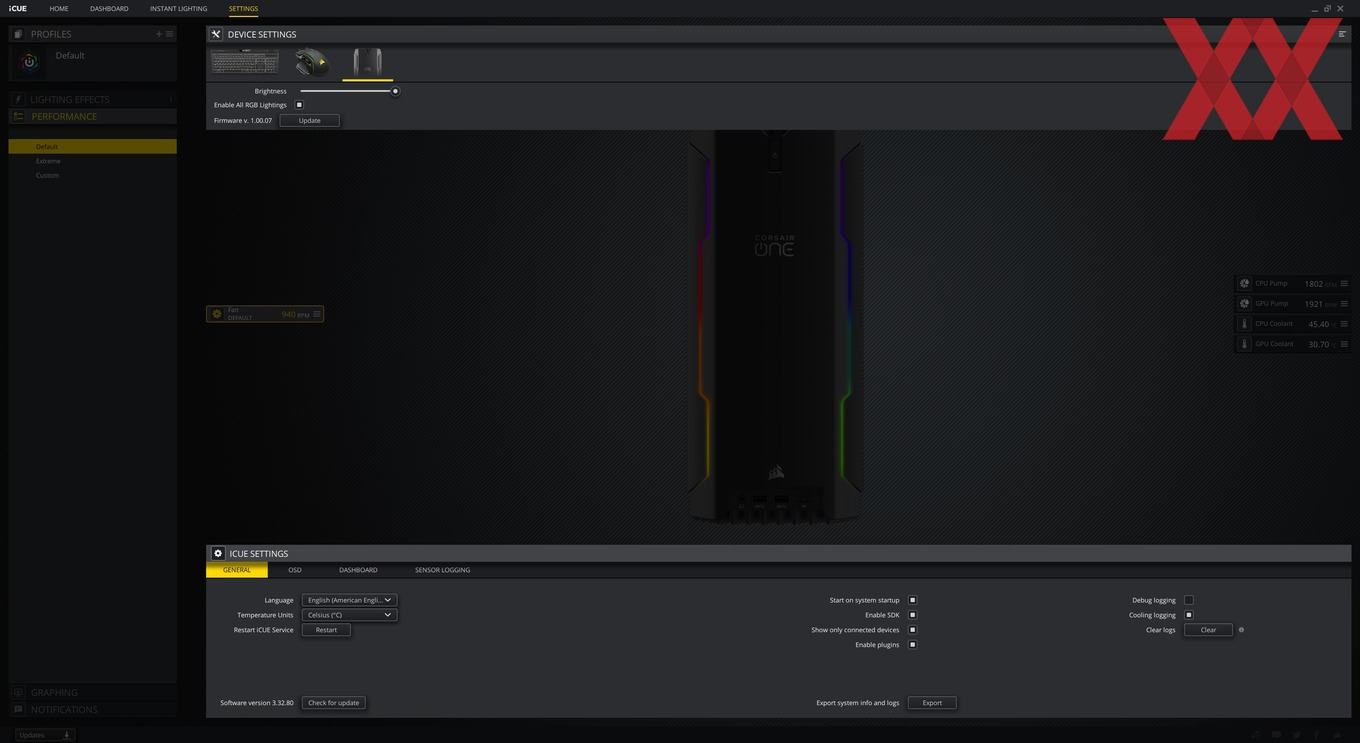Select the Extreme performance preset
This screenshot has height=743, width=1360.
48,161
